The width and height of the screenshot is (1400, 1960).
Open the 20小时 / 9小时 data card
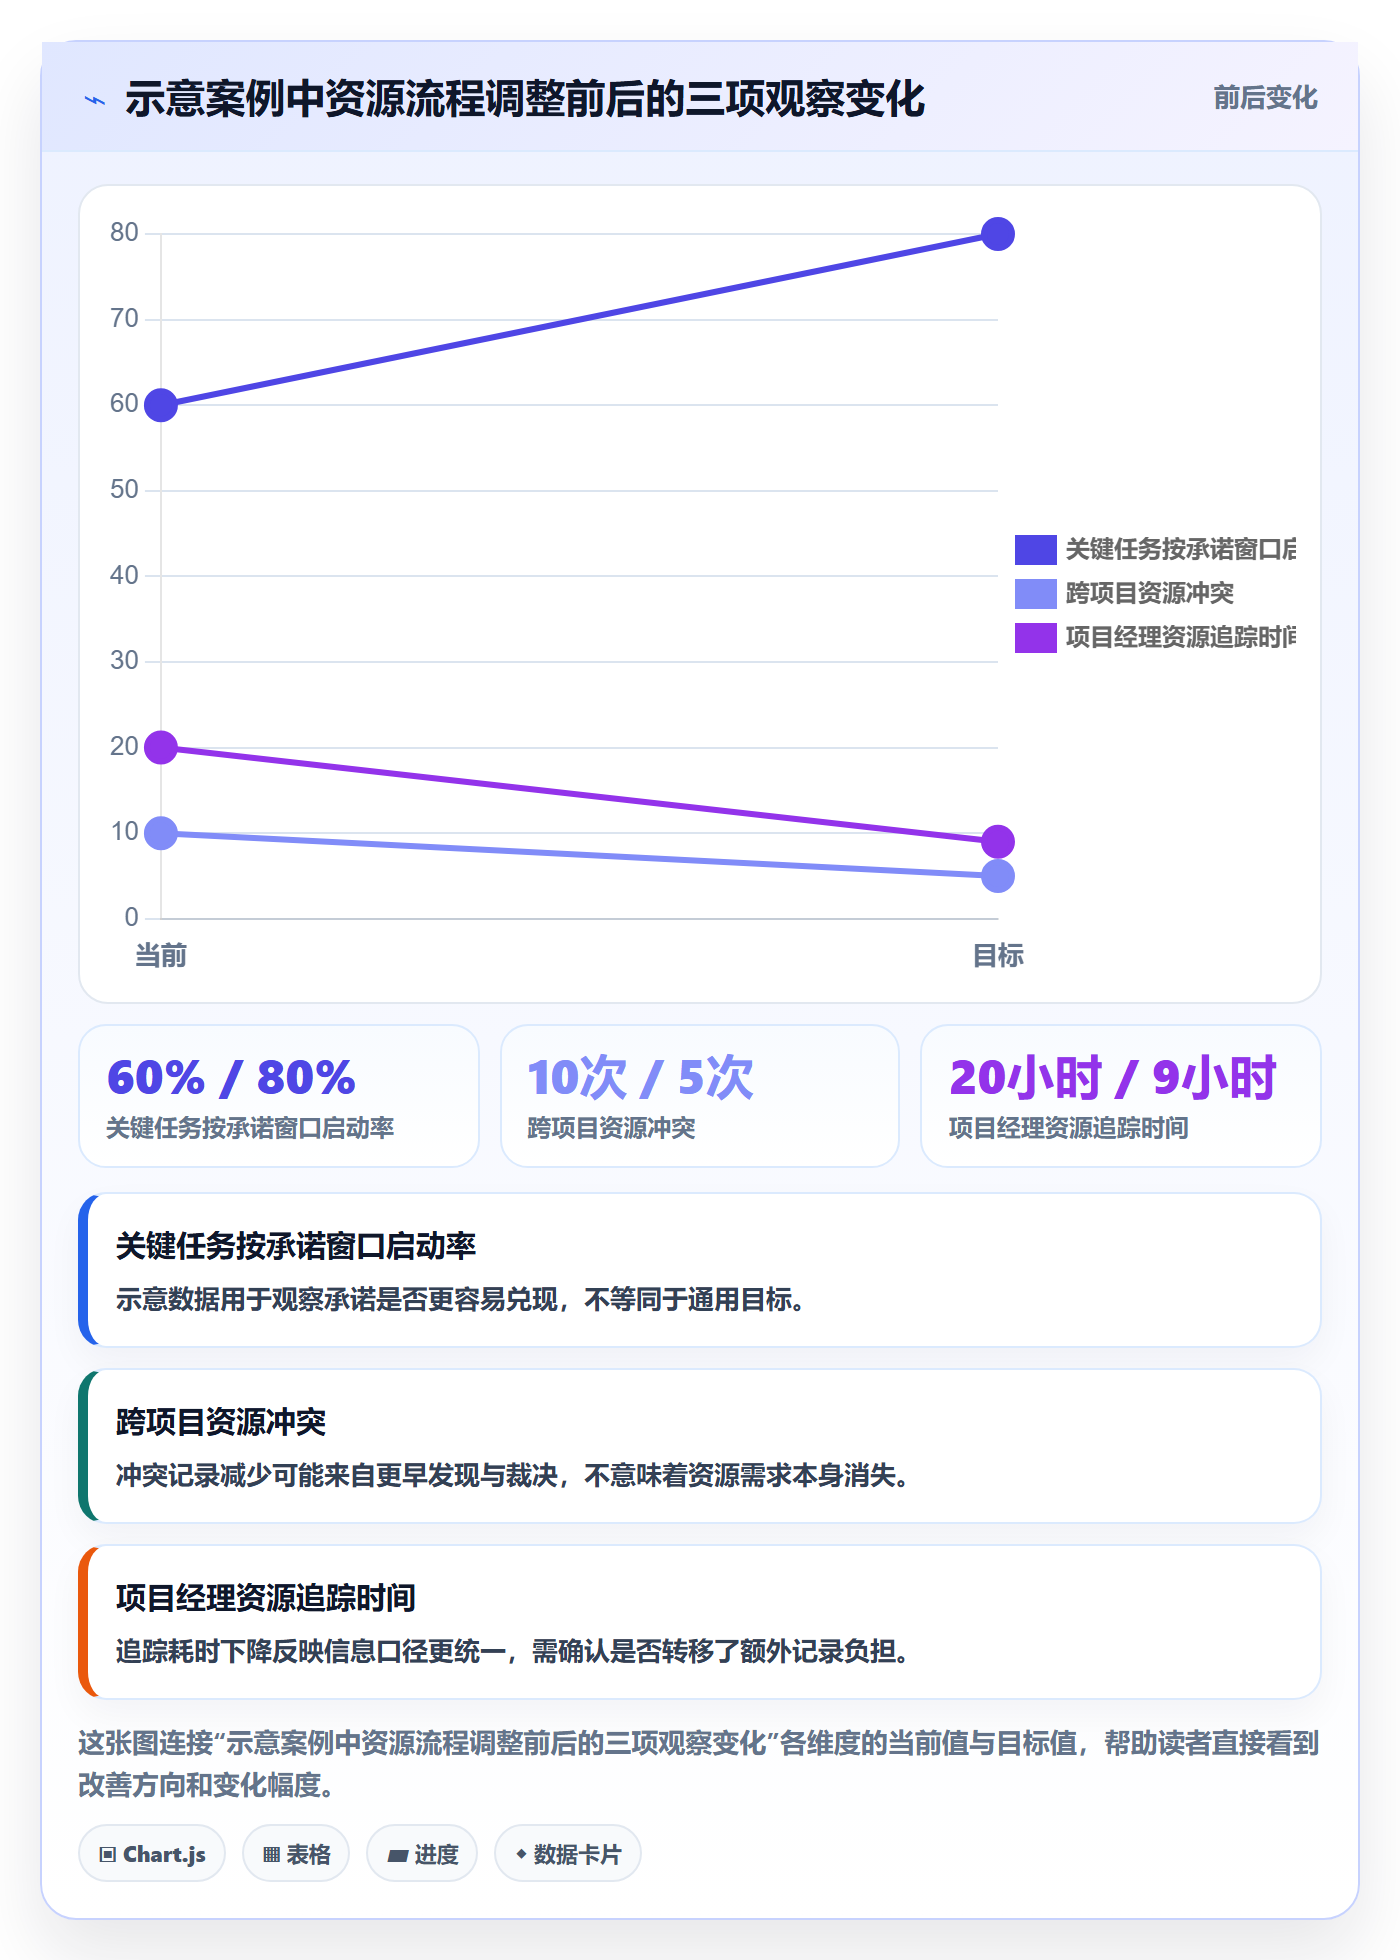point(1121,1096)
